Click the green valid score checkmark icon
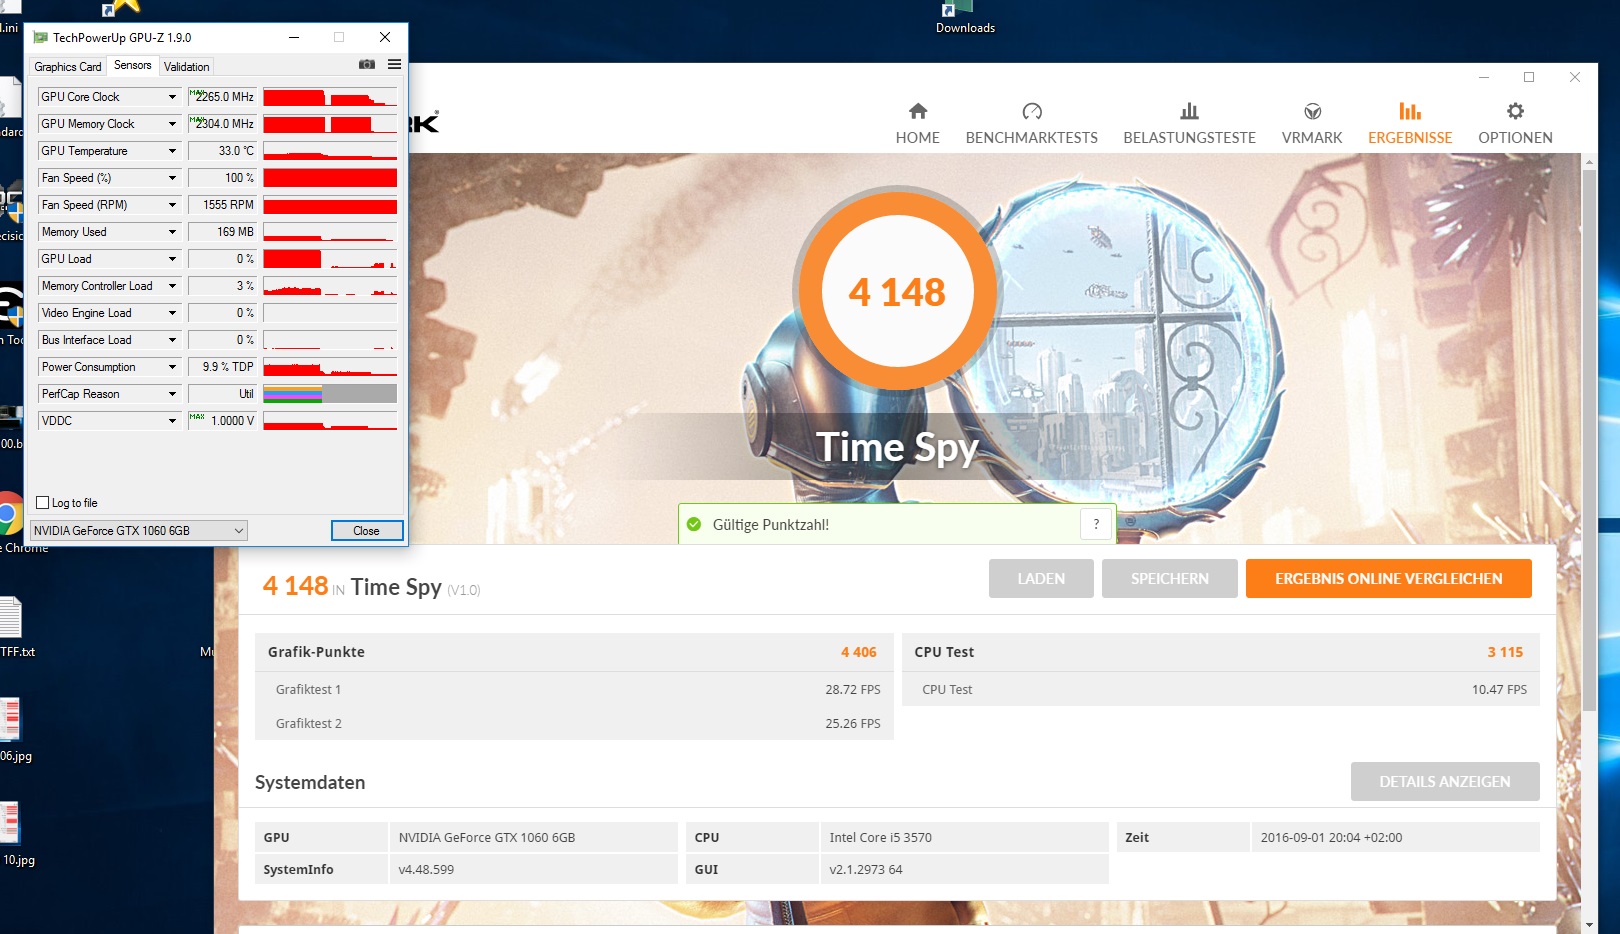The width and height of the screenshot is (1620, 934). (x=694, y=524)
